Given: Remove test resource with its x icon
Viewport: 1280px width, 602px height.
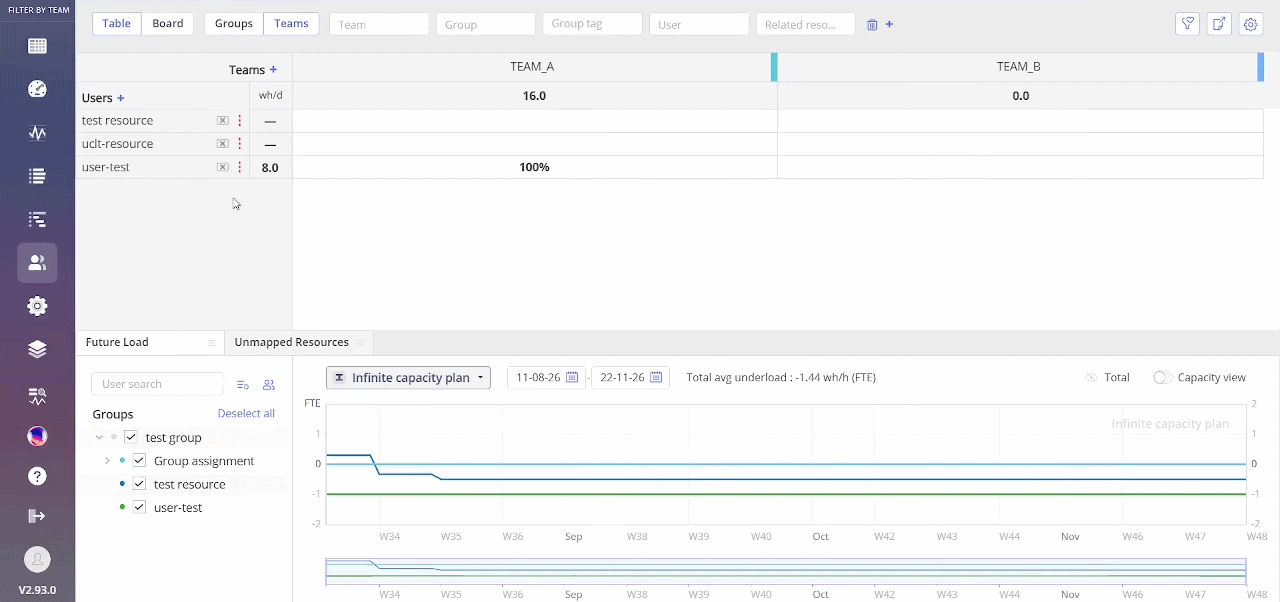Looking at the screenshot, I should (223, 120).
